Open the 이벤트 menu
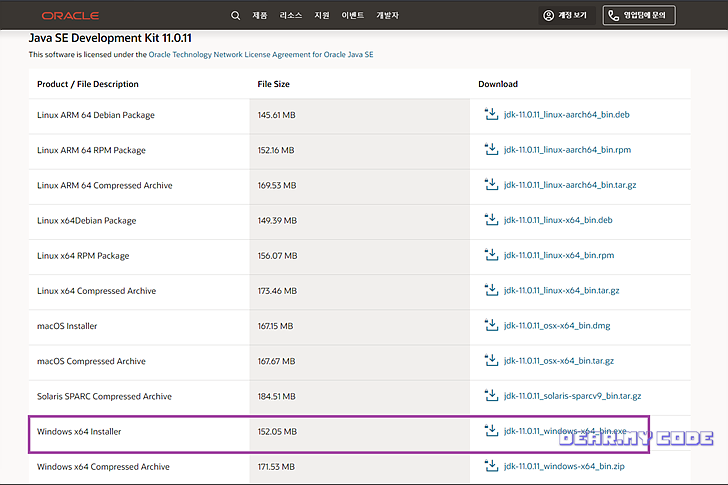This screenshot has height=485, width=728. click(x=353, y=15)
